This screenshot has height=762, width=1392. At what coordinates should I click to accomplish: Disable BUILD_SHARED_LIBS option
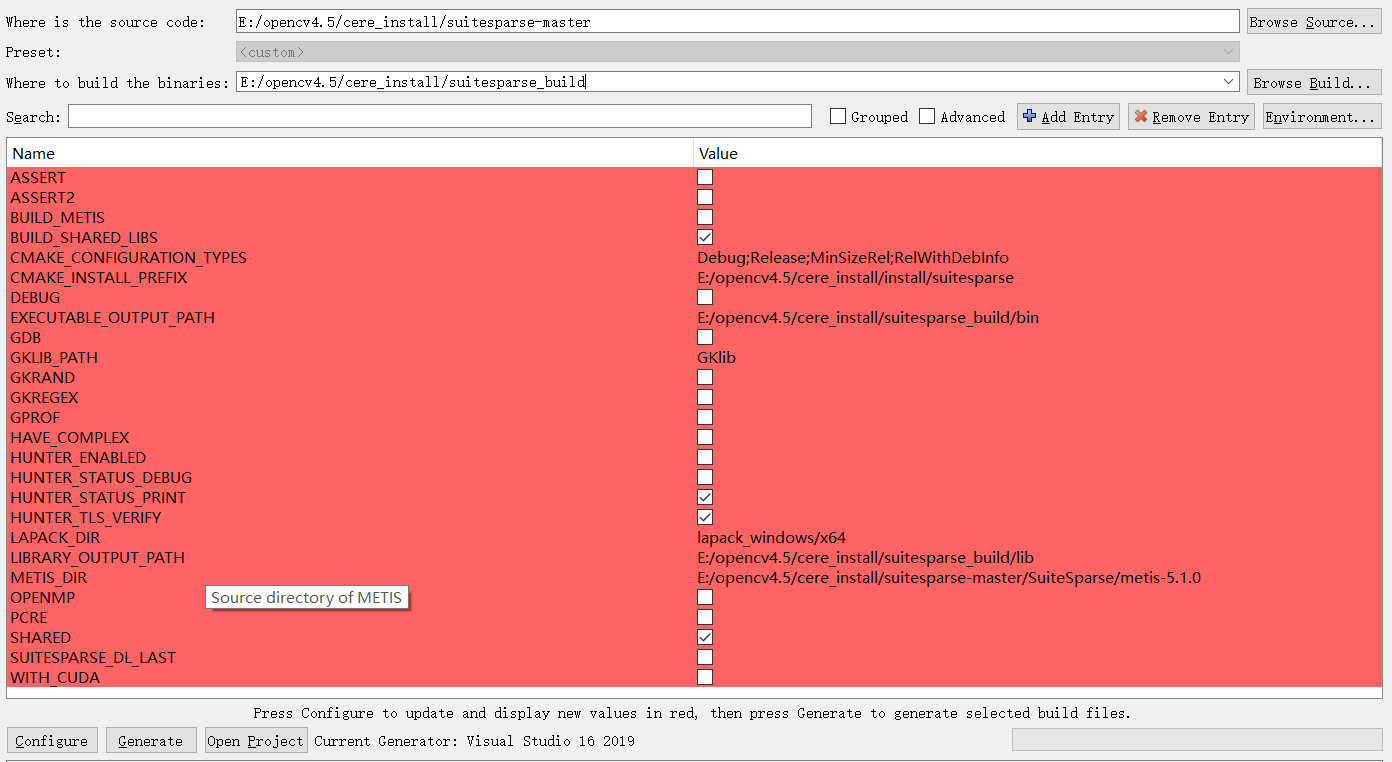point(705,237)
